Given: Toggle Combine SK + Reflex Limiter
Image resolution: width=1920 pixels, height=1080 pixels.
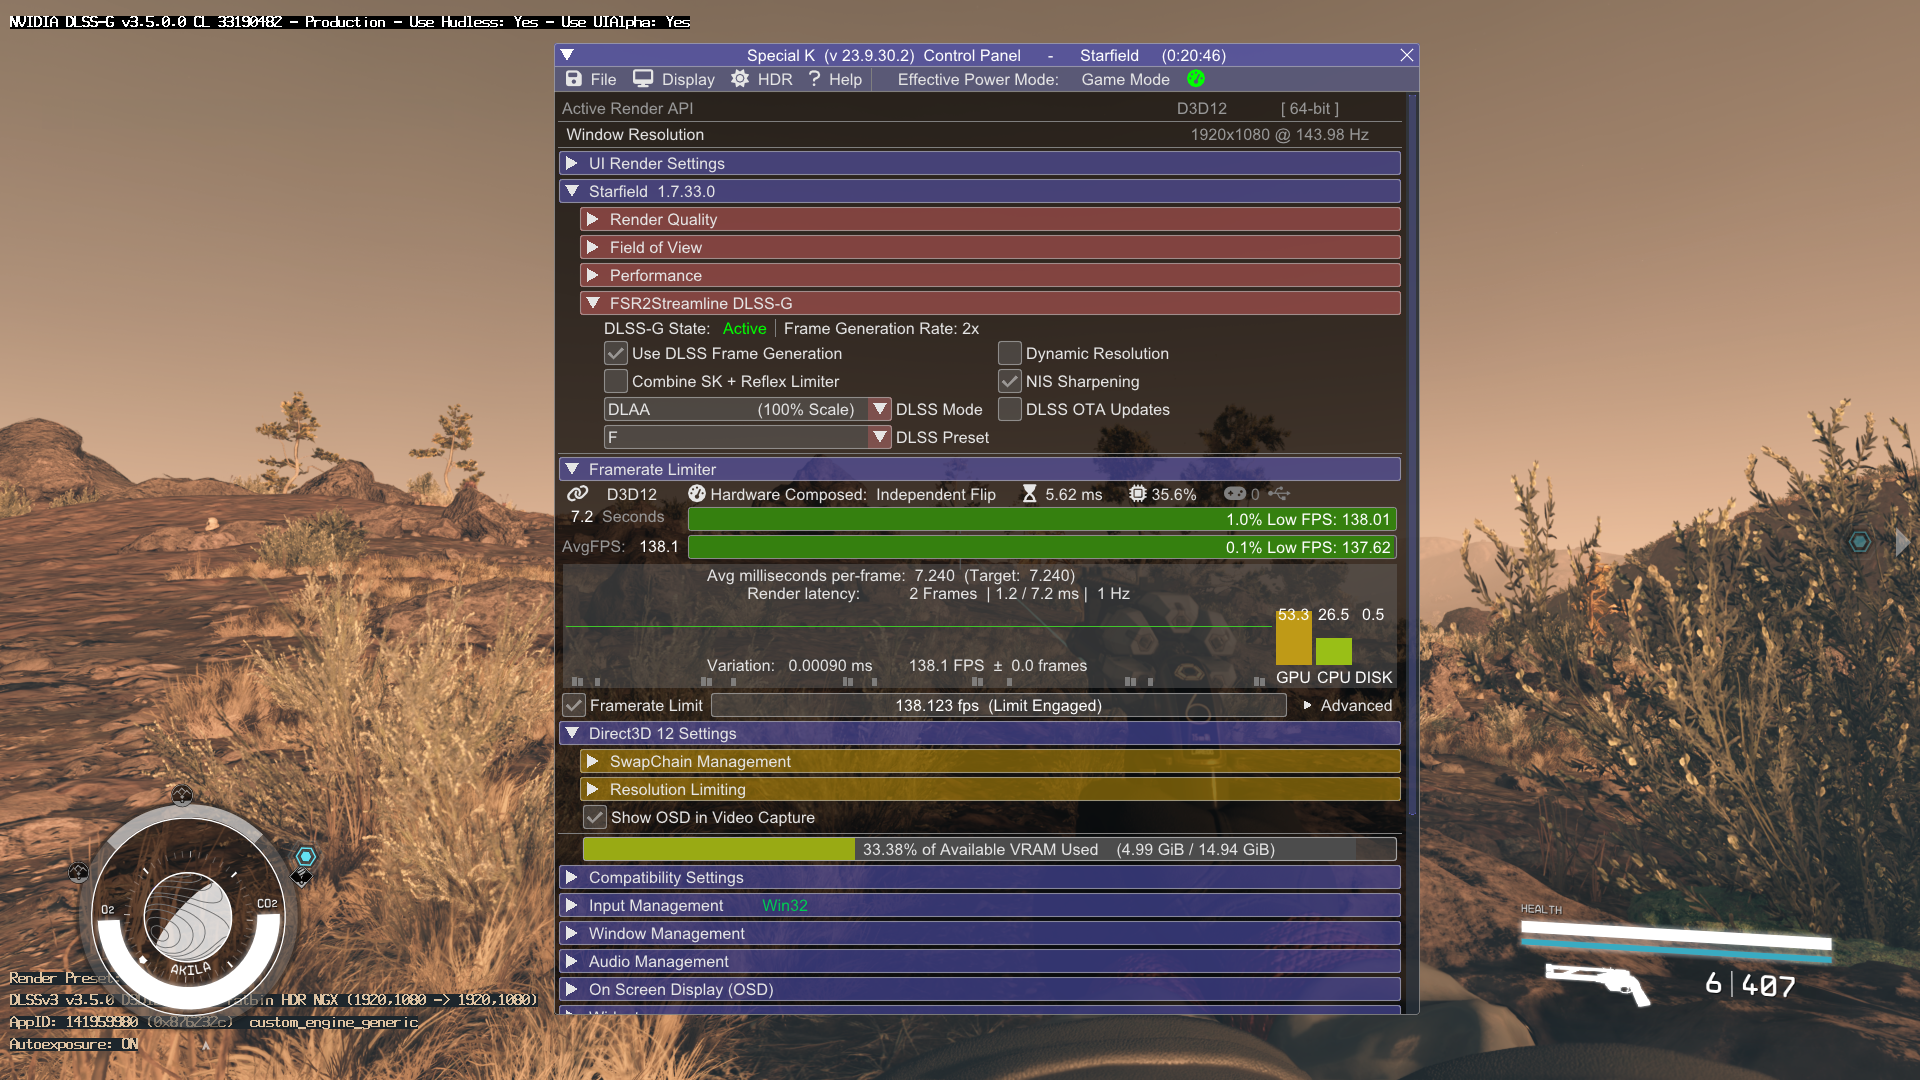Looking at the screenshot, I should 616,382.
